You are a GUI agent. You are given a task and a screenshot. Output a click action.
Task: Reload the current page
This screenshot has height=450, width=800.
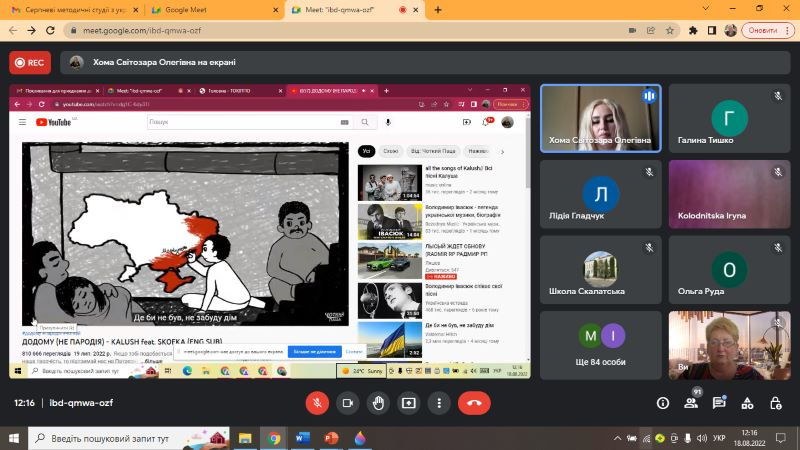[x=50, y=31]
